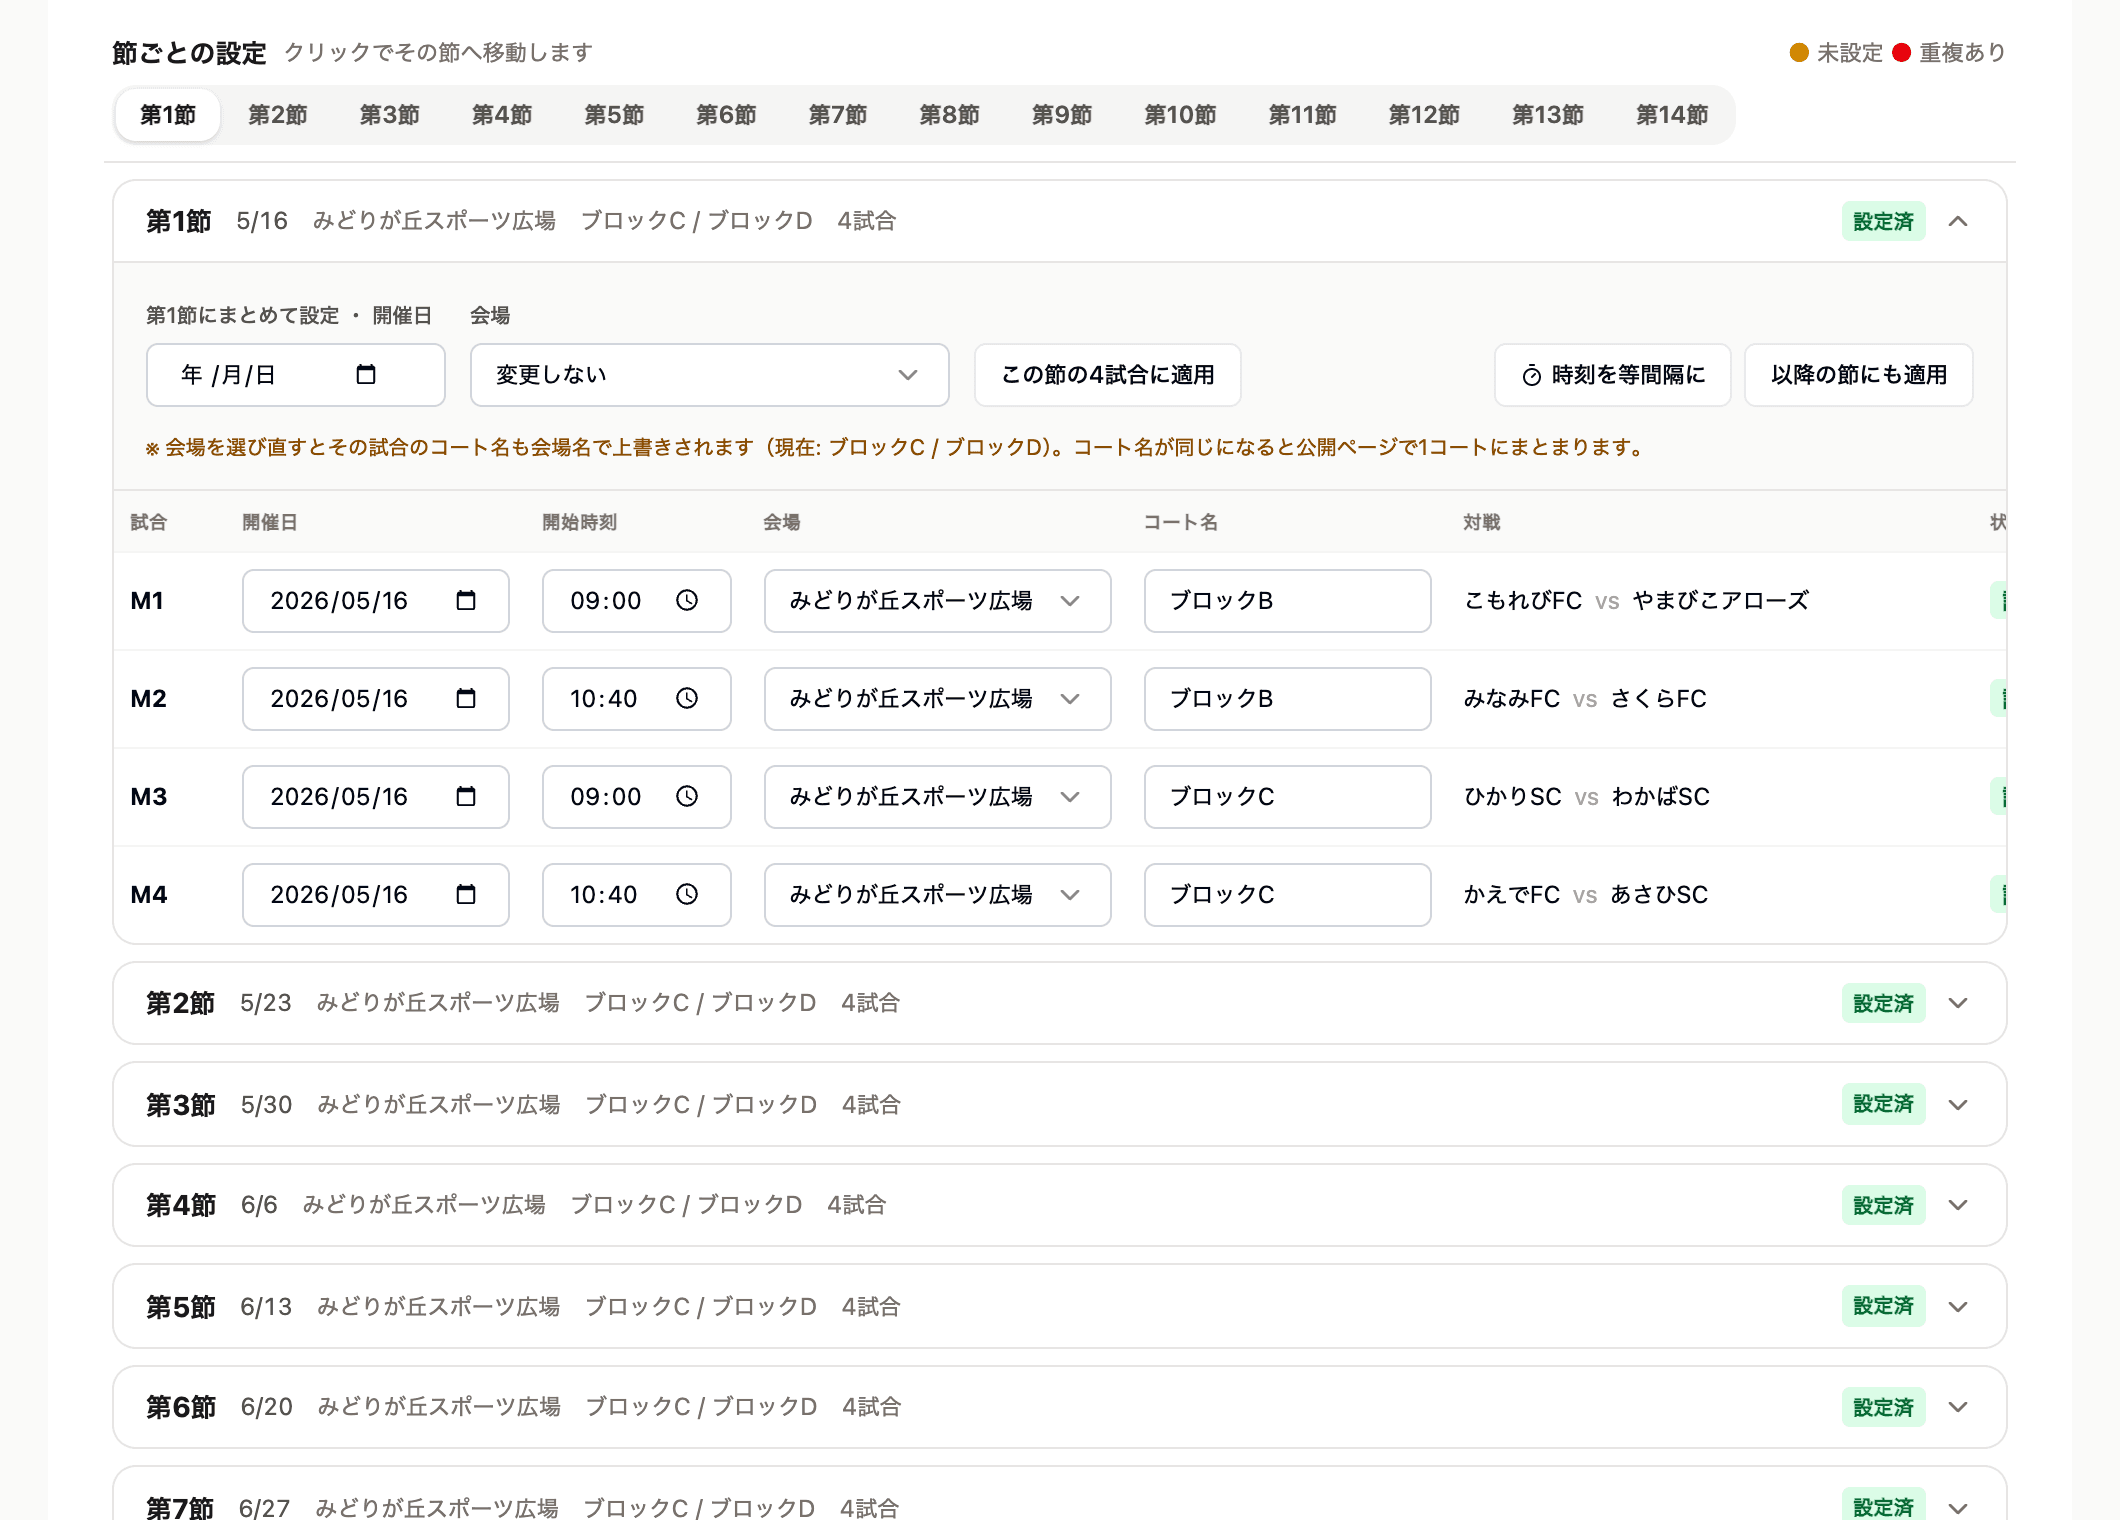Click clock icon in M4 start time

(687, 894)
